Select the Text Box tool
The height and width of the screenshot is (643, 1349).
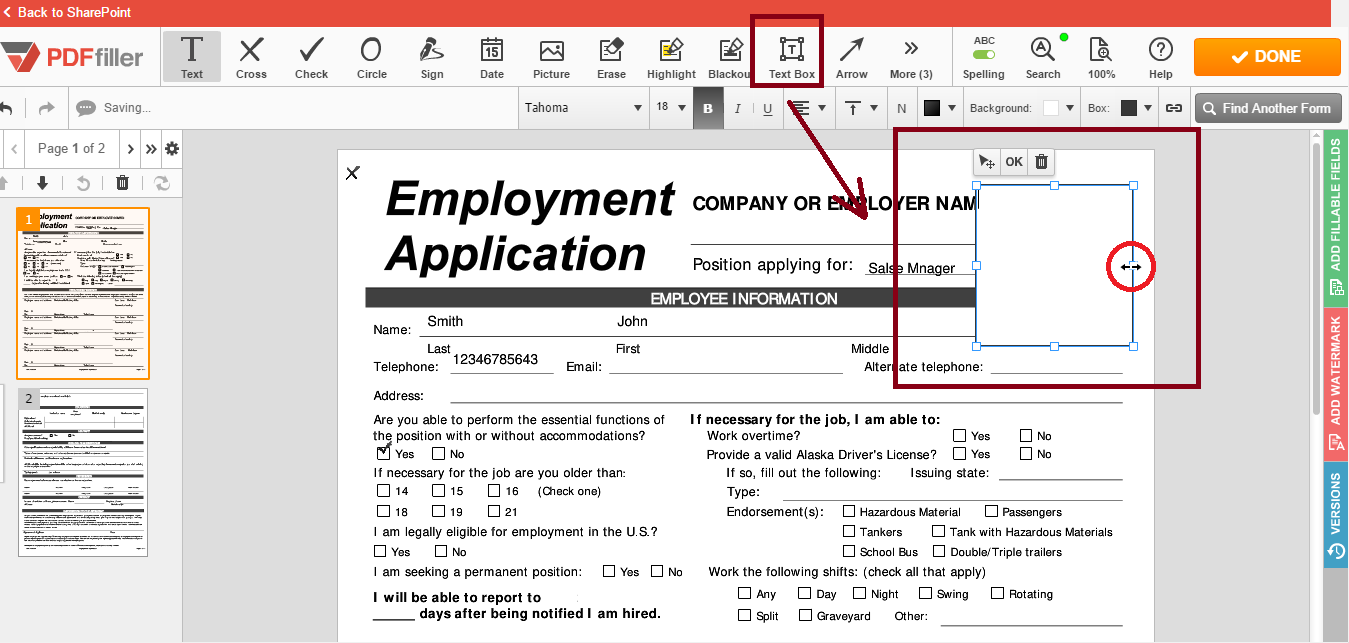point(792,57)
